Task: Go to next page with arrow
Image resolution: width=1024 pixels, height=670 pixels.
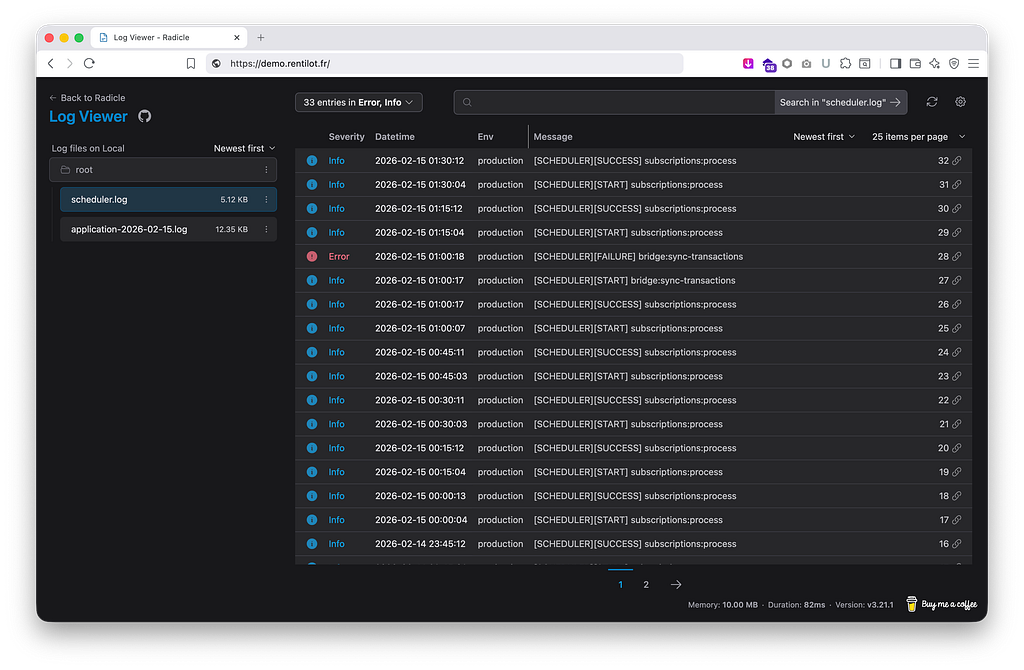Action: 676,584
